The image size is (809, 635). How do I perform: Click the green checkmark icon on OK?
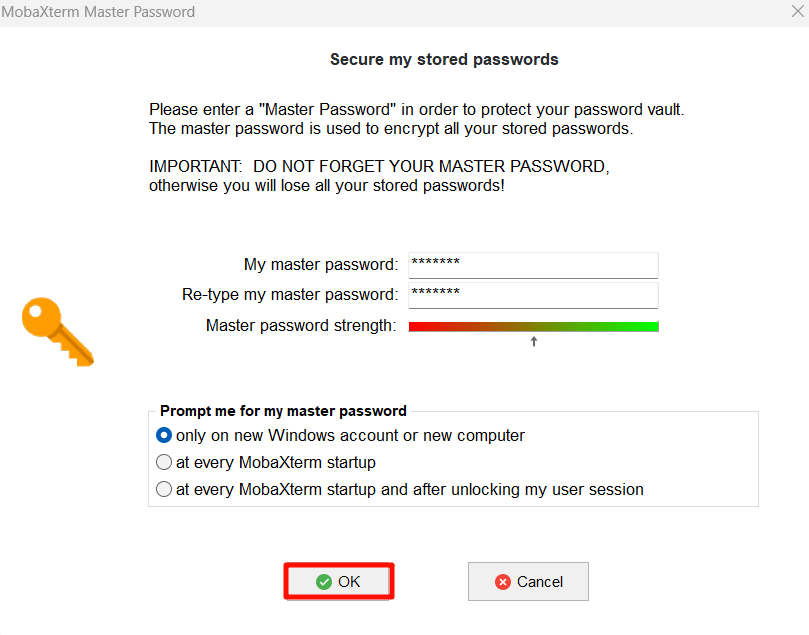tap(323, 582)
